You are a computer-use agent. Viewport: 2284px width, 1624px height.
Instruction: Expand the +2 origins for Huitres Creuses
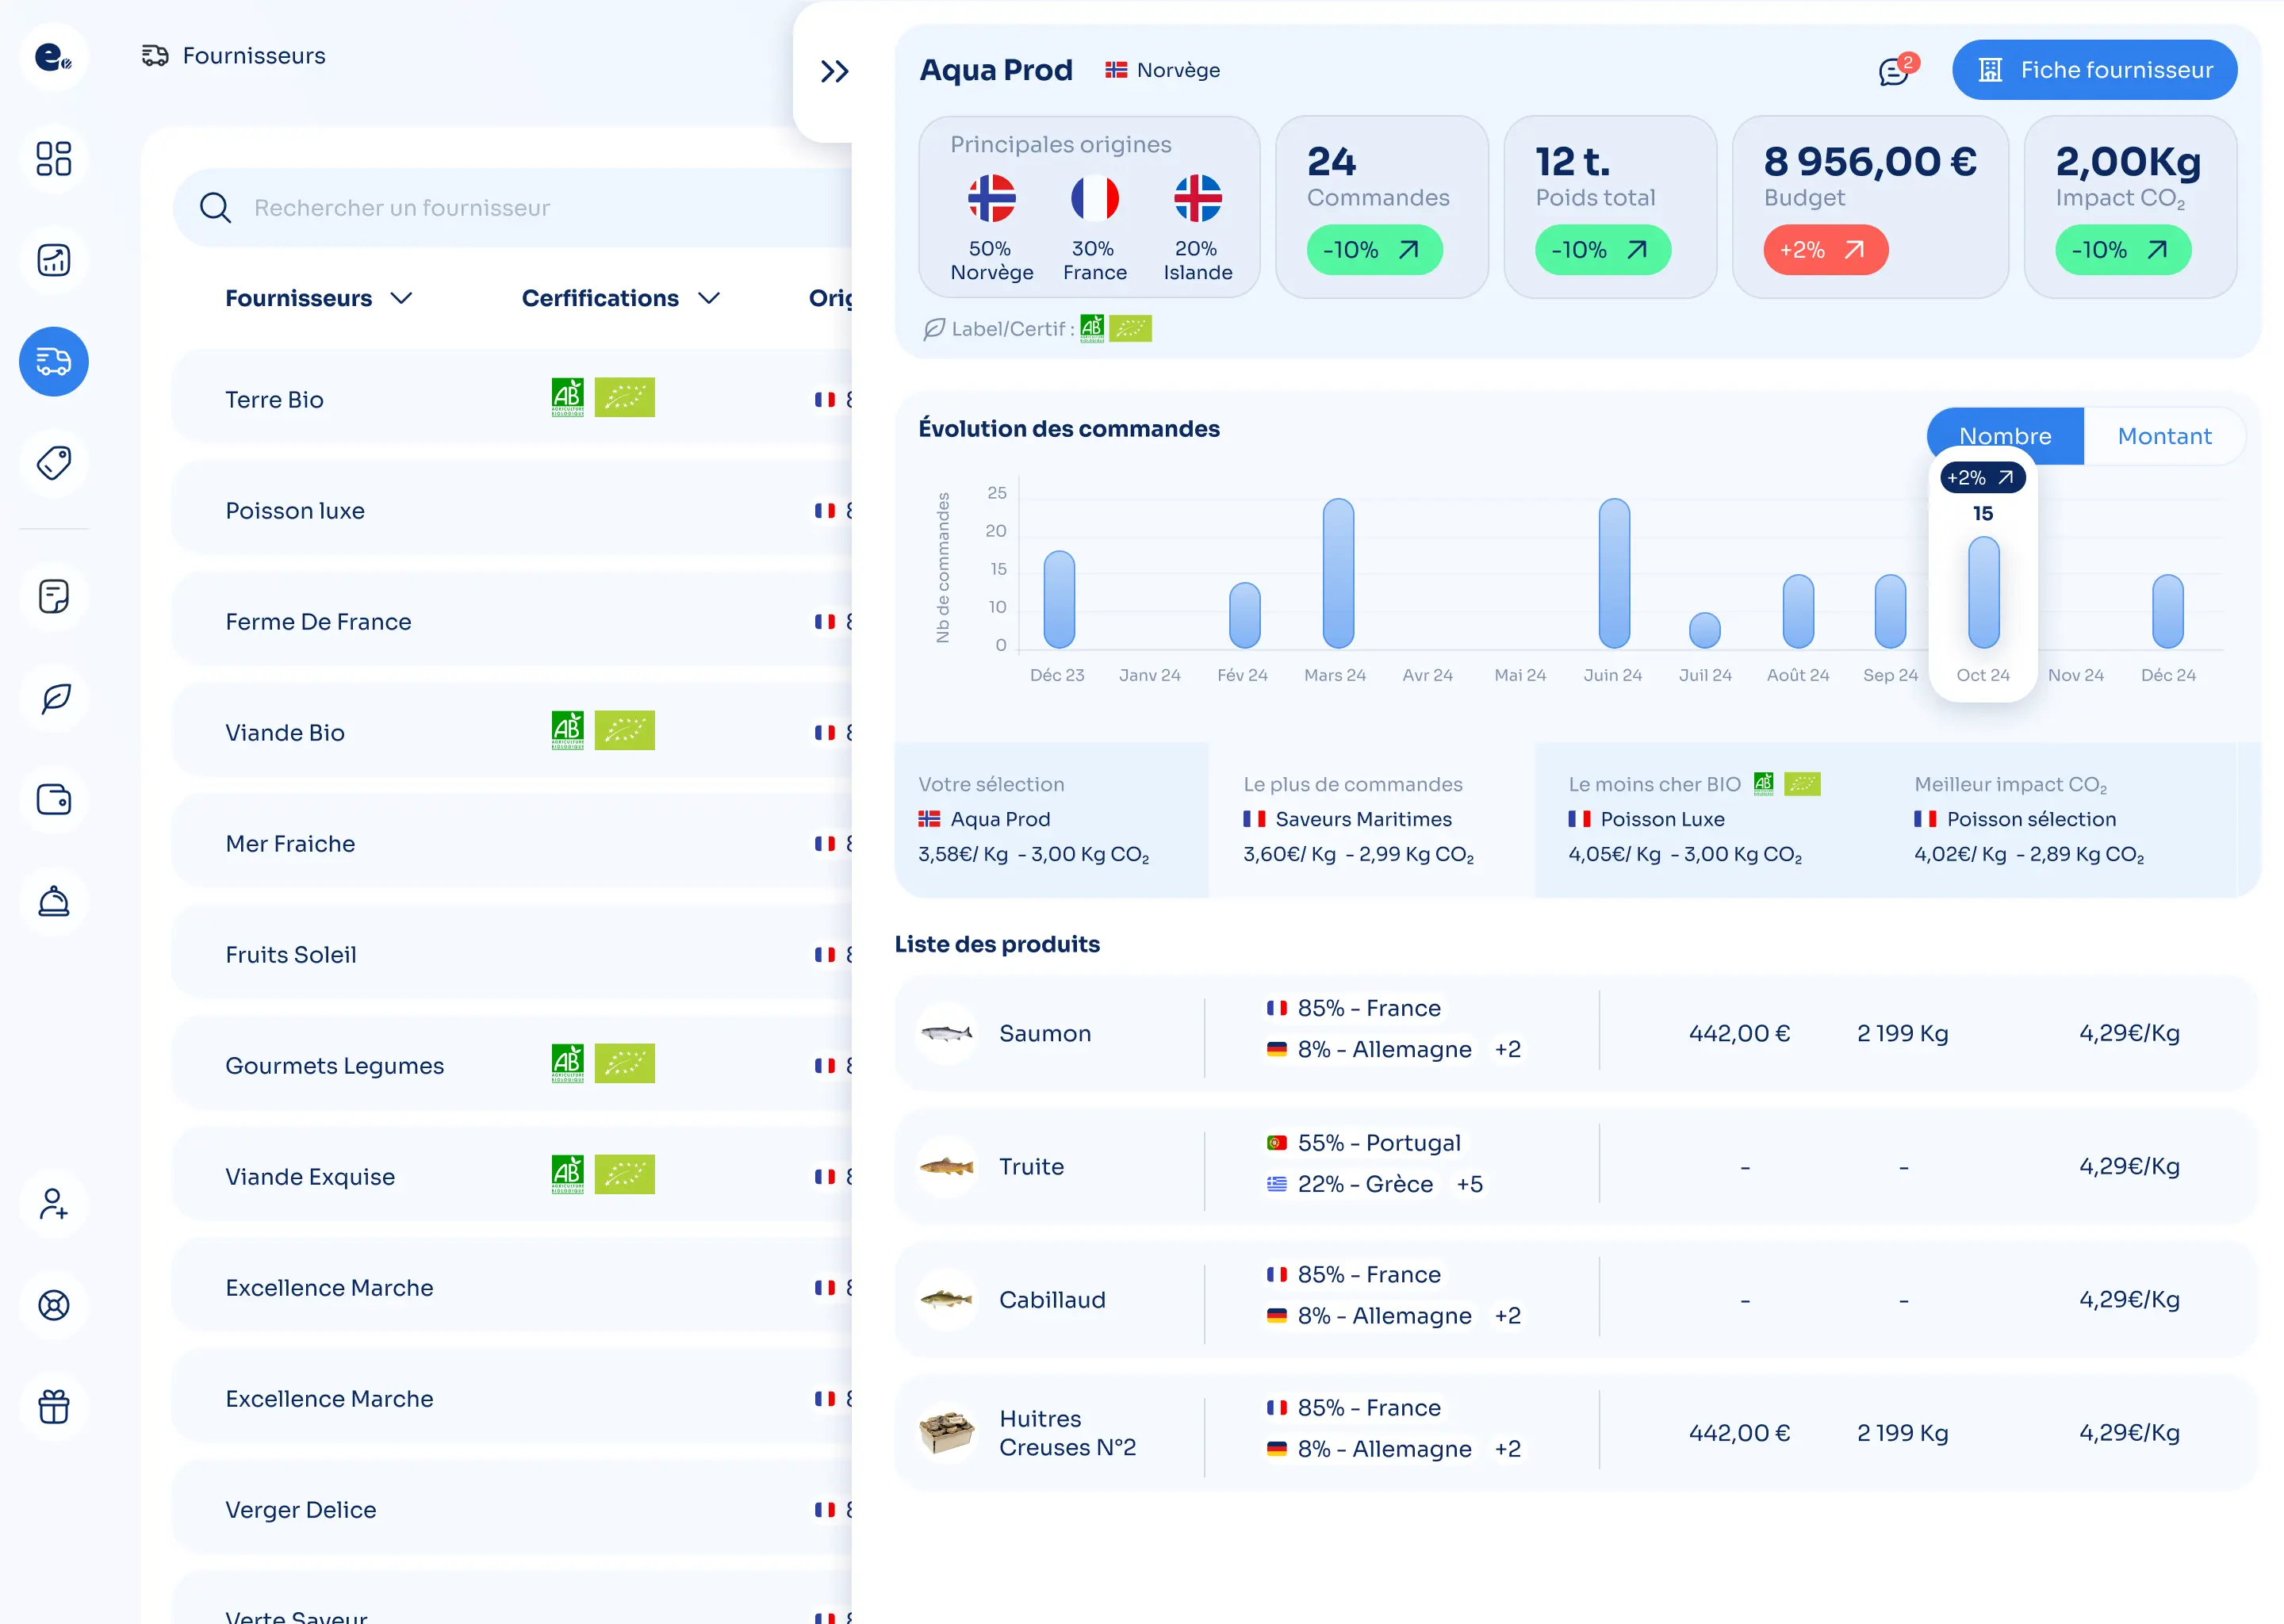coord(1507,1449)
